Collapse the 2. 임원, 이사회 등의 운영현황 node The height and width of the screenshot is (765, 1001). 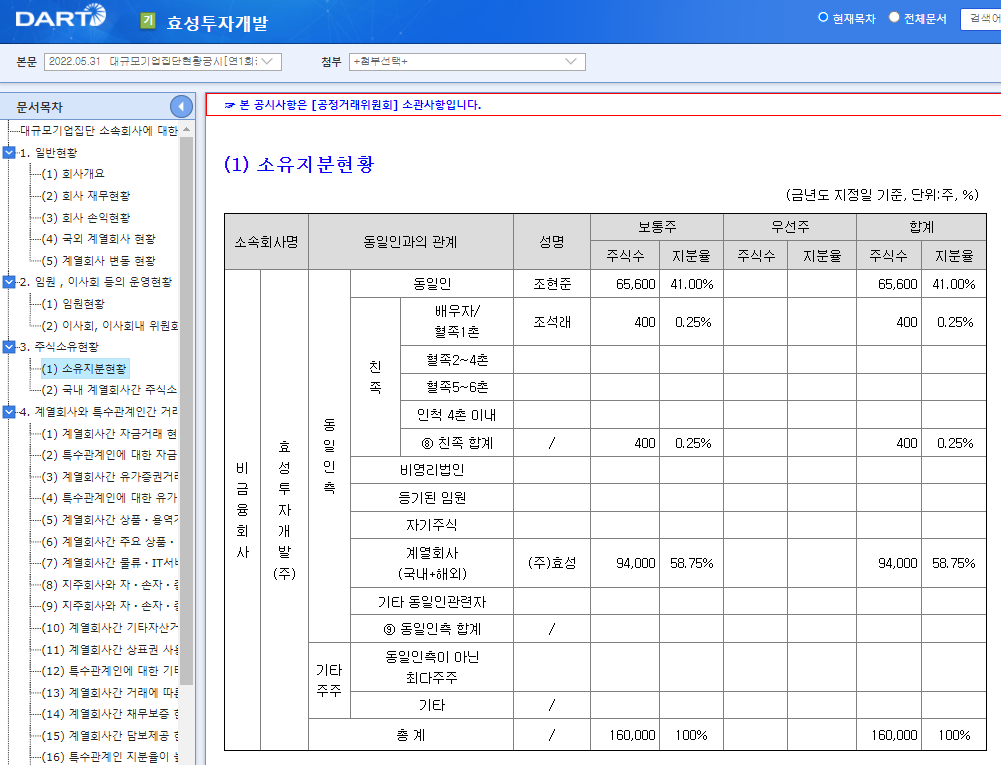pyautogui.click(x=10, y=282)
